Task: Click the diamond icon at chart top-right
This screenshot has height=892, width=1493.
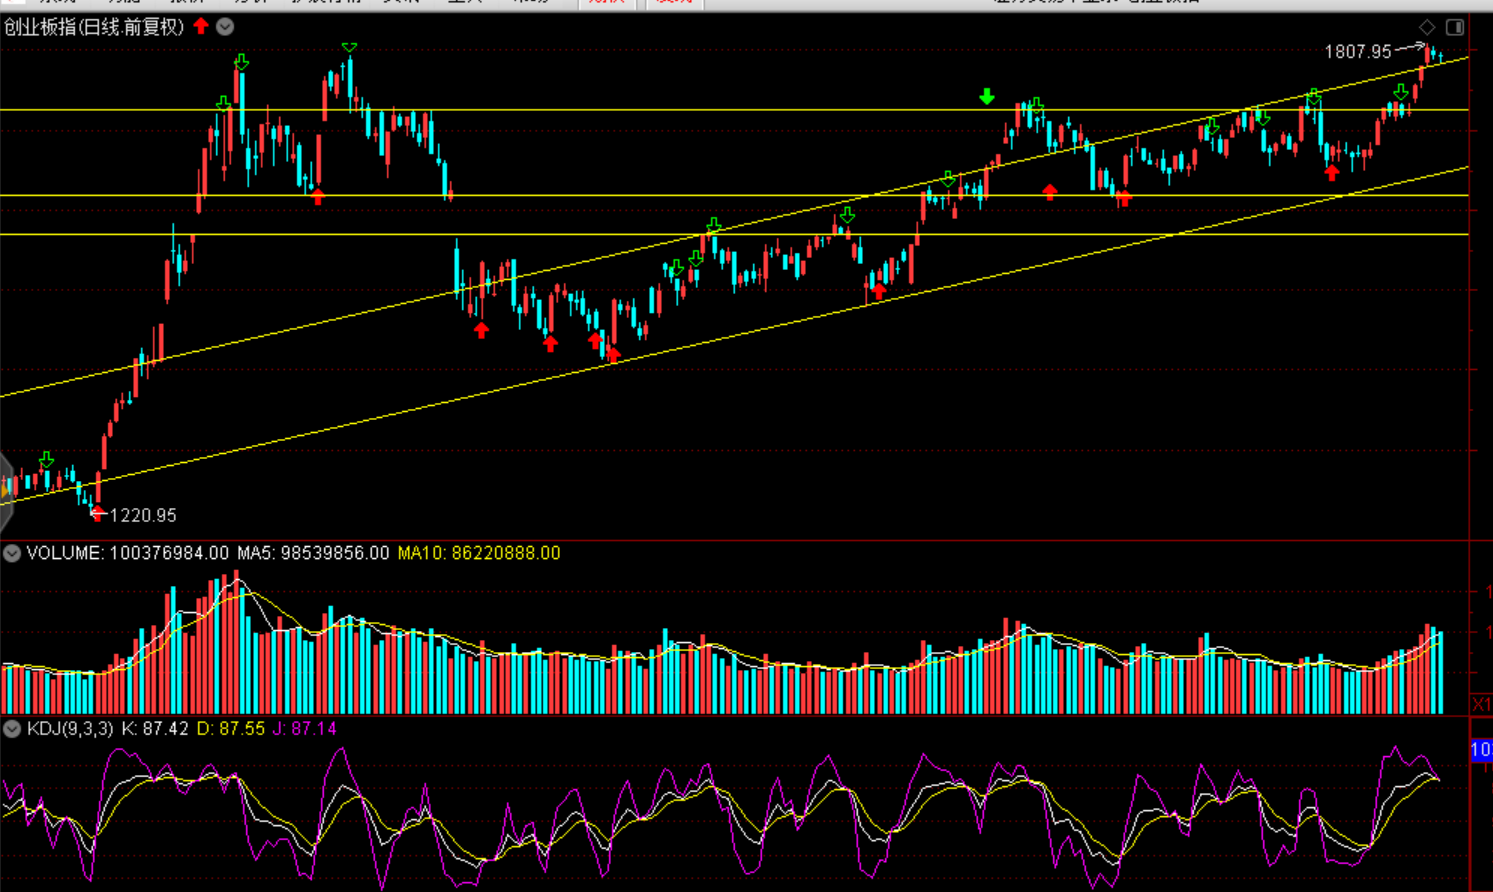Action: (x=1427, y=27)
